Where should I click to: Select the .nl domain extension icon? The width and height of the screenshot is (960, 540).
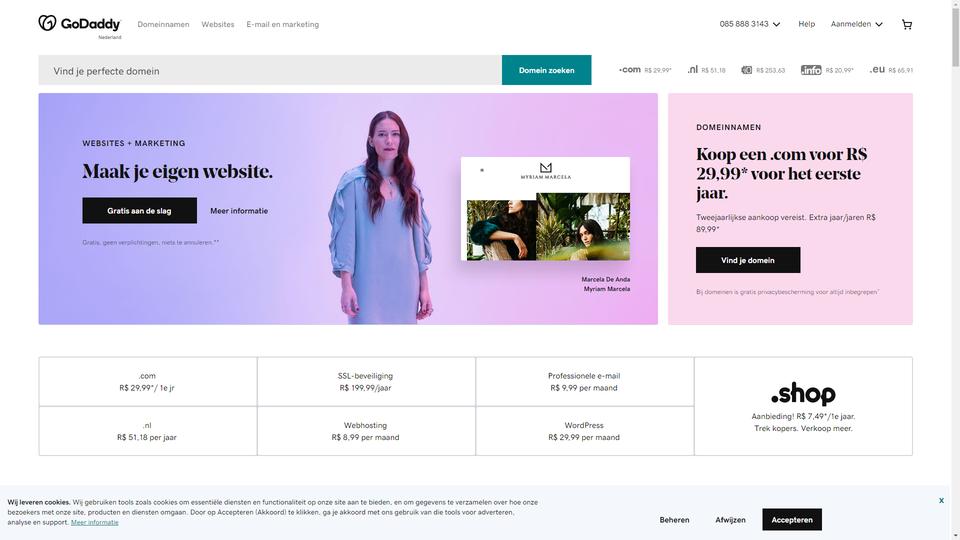point(692,70)
